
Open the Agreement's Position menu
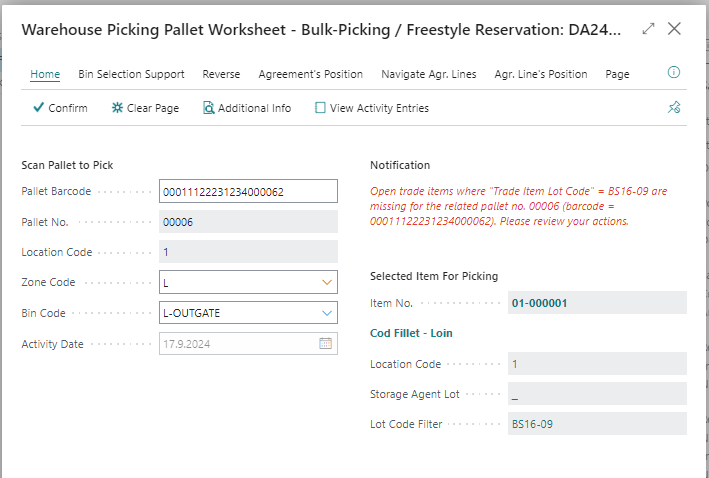coord(310,74)
